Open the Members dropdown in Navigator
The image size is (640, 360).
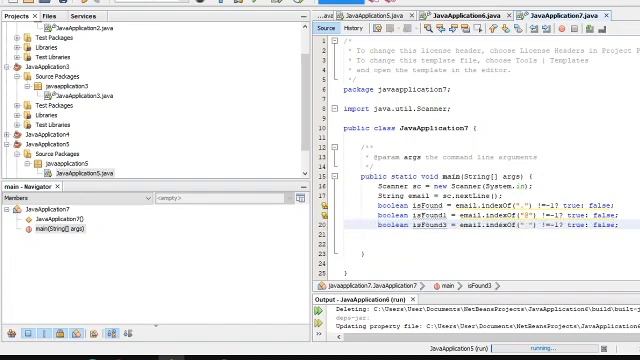(78, 198)
